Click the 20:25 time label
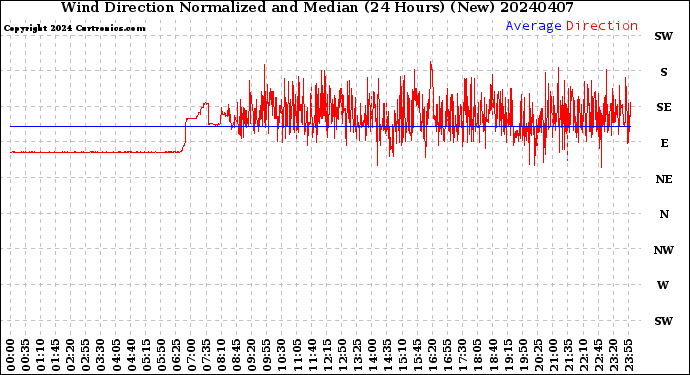The height and width of the screenshot is (375, 690). click(x=538, y=355)
